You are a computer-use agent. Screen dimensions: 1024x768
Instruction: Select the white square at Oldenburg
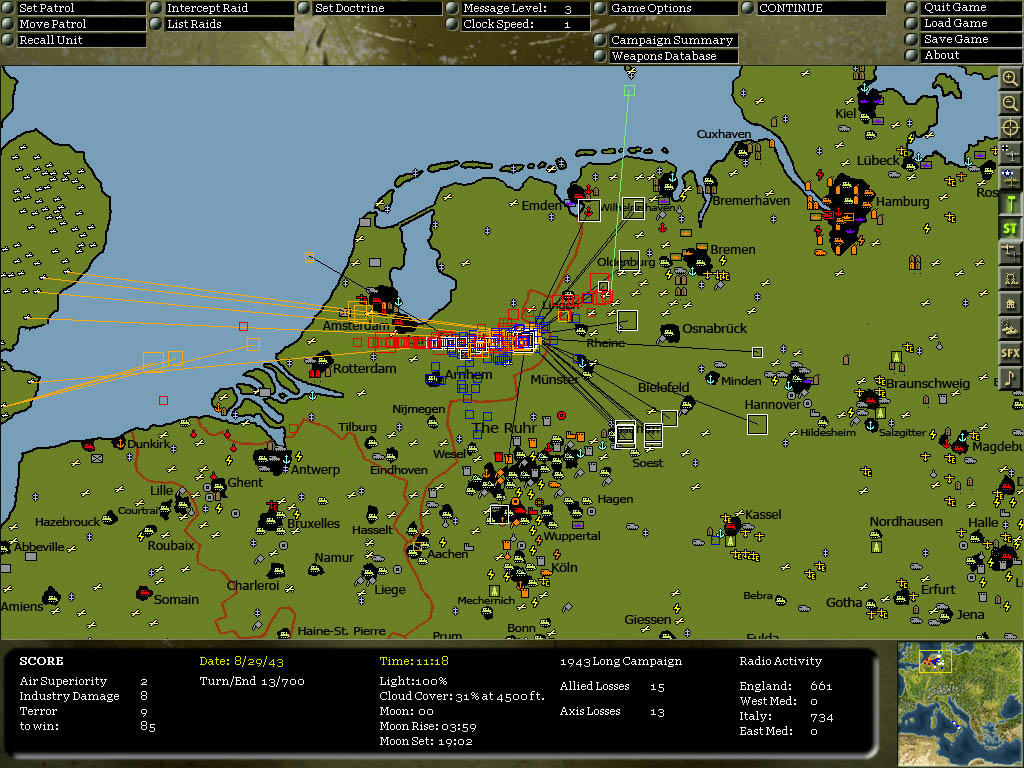pyautogui.click(x=629, y=261)
